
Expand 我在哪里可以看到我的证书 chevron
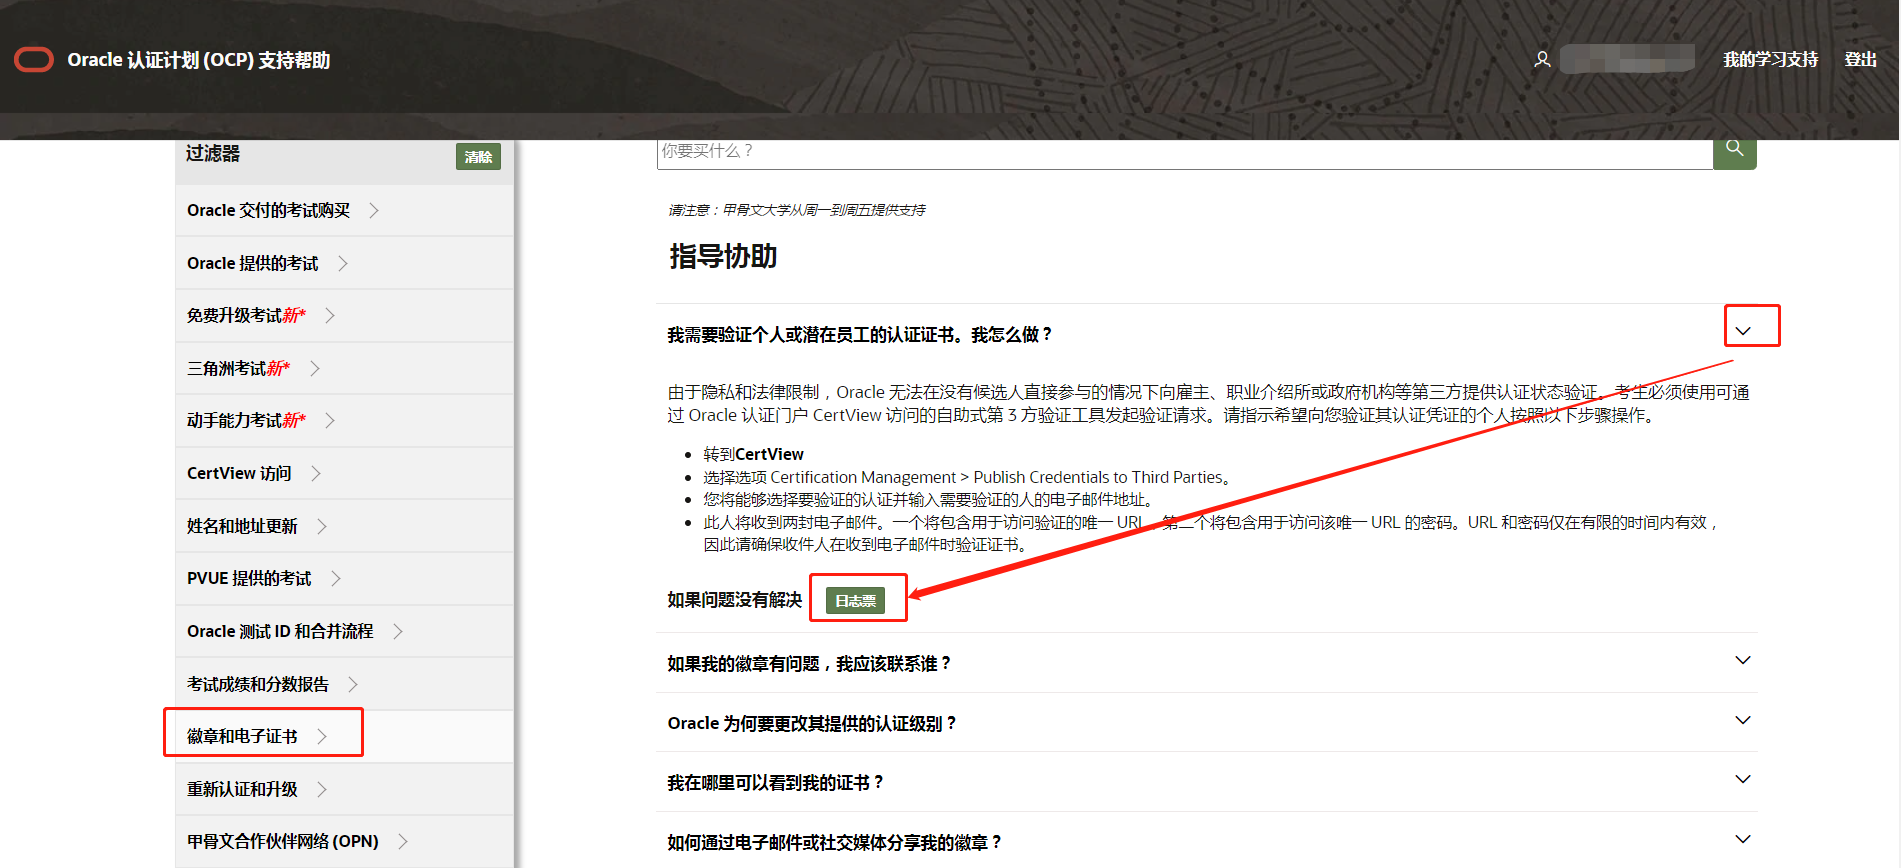[x=1743, y=779]
